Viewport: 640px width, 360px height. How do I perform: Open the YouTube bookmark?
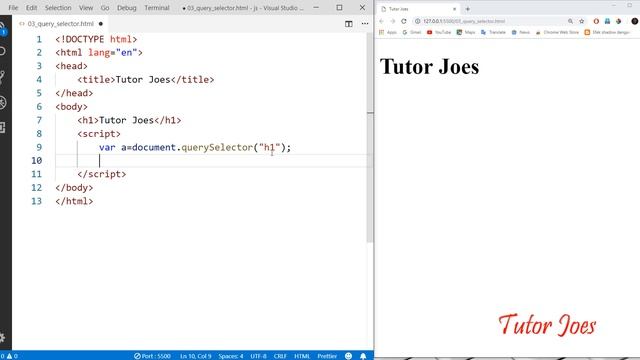(439, 32)
